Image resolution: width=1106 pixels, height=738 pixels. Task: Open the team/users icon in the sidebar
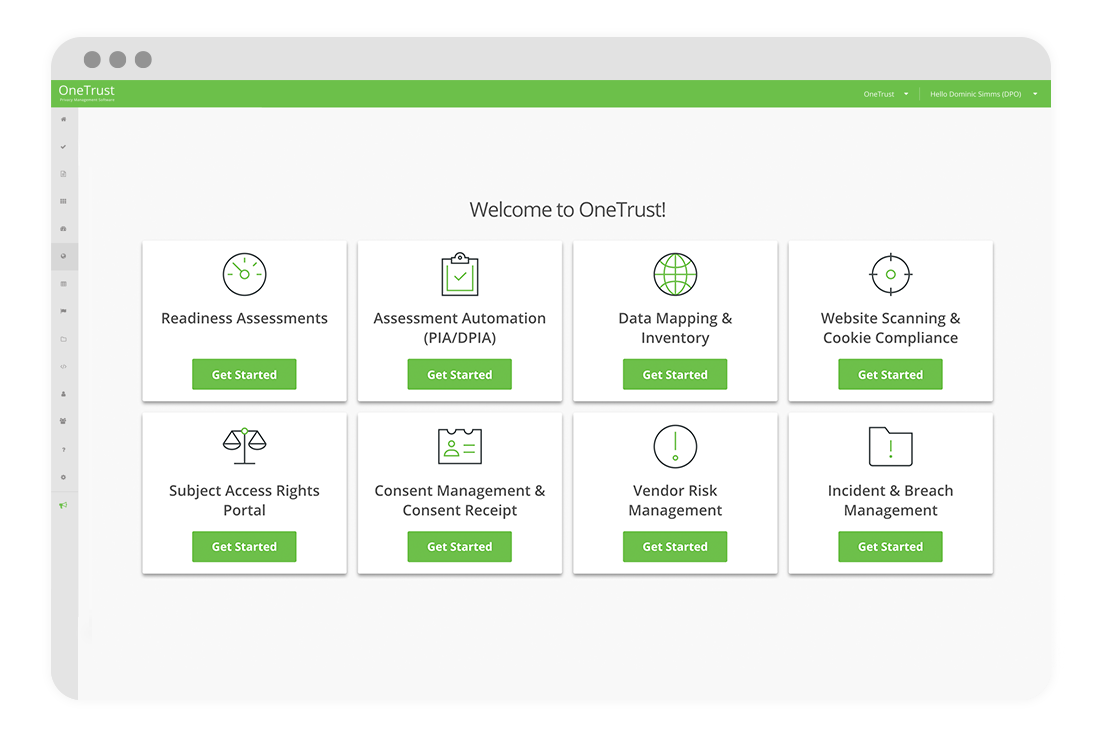[x=63, y=421]
